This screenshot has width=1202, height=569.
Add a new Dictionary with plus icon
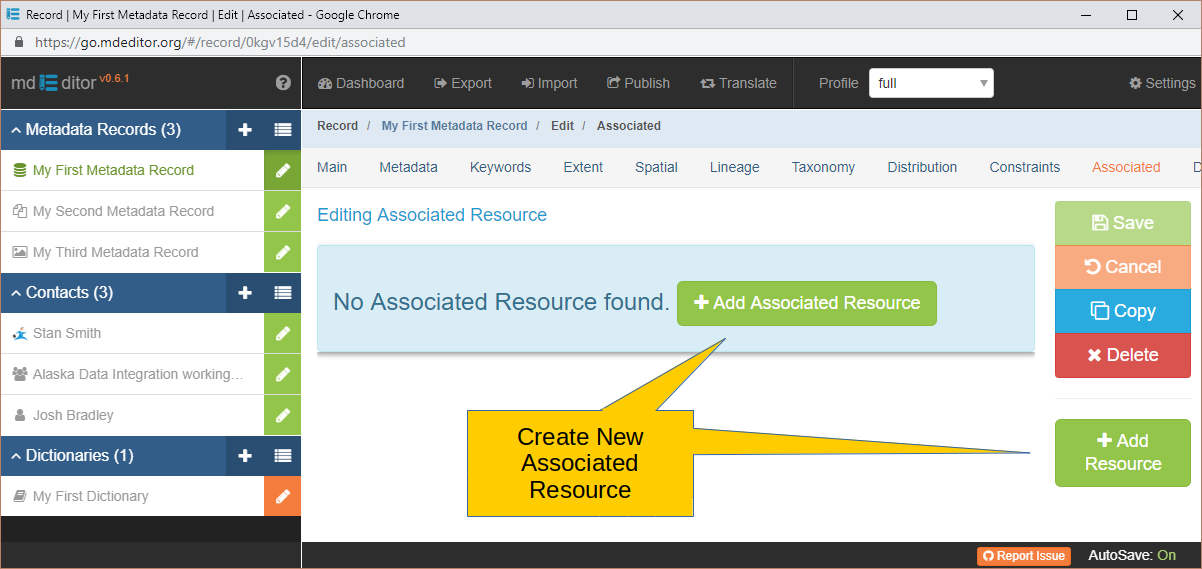[x=245, y=456]
